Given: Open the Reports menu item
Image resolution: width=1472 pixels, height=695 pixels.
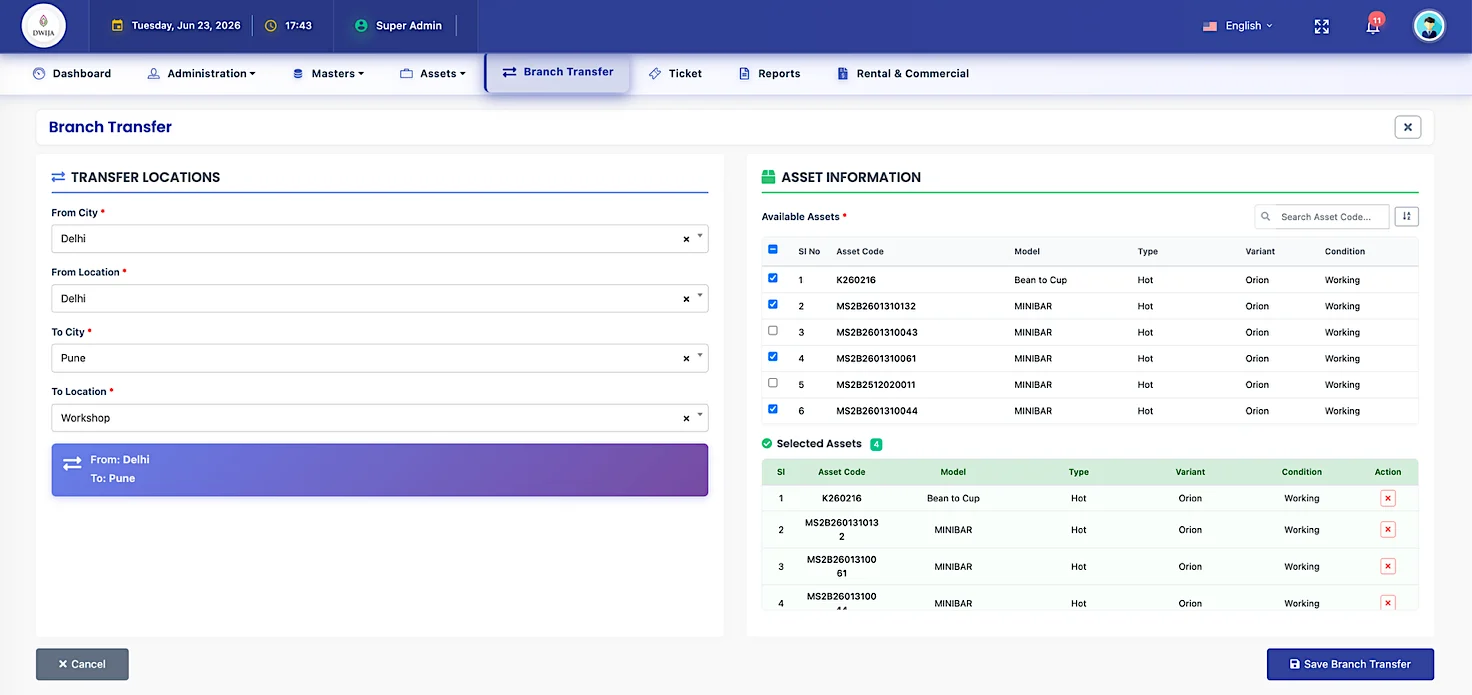Looking at the screenshot, I should pyautogui.click(x=769, y=73).
